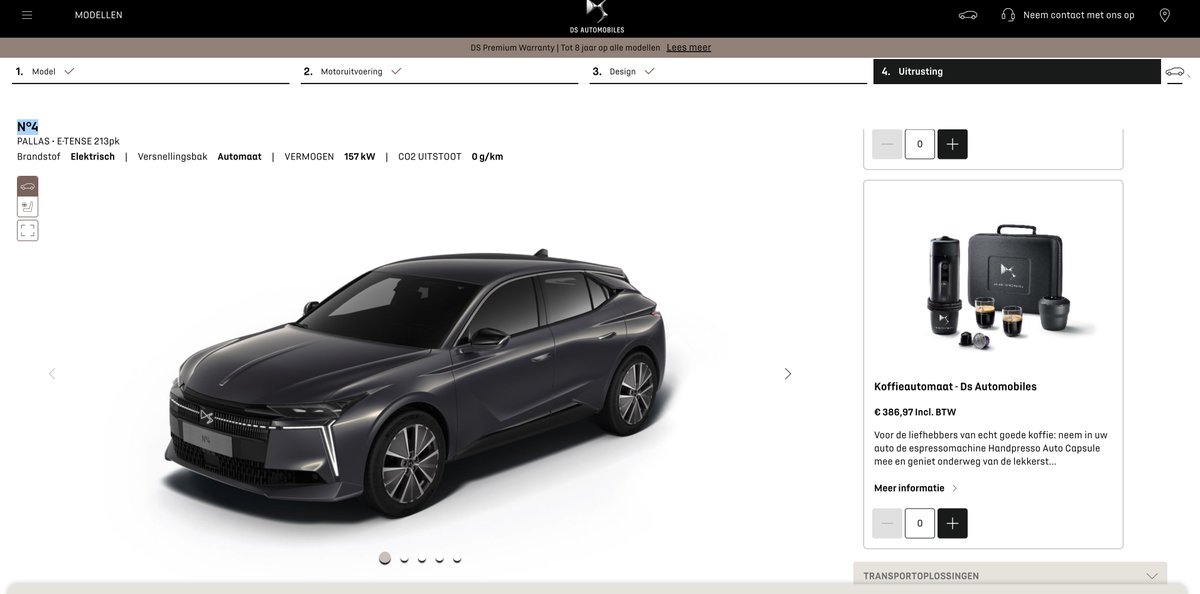
Task: Follow the 'Lees meer' warranty link
Action: pyautogui.click(x=689, y=47)
